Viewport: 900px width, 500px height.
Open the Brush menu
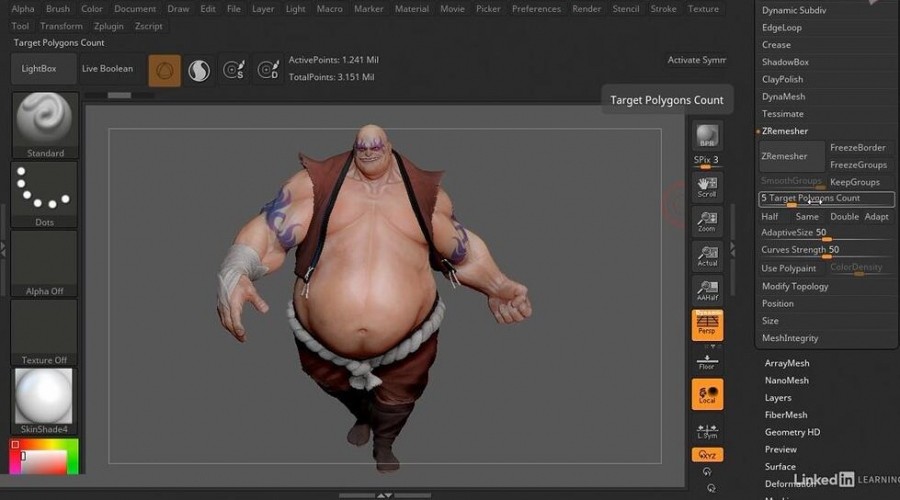point(58,9)
